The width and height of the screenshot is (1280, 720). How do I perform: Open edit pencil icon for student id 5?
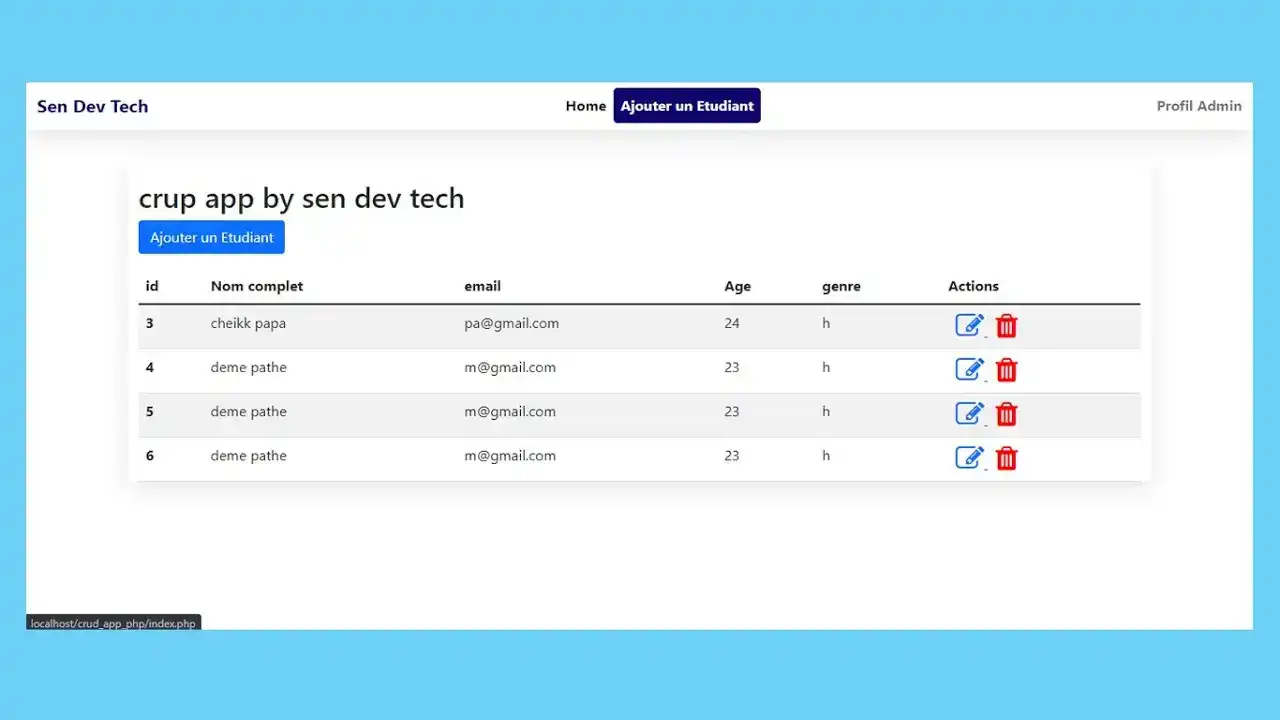coord(969,414)
